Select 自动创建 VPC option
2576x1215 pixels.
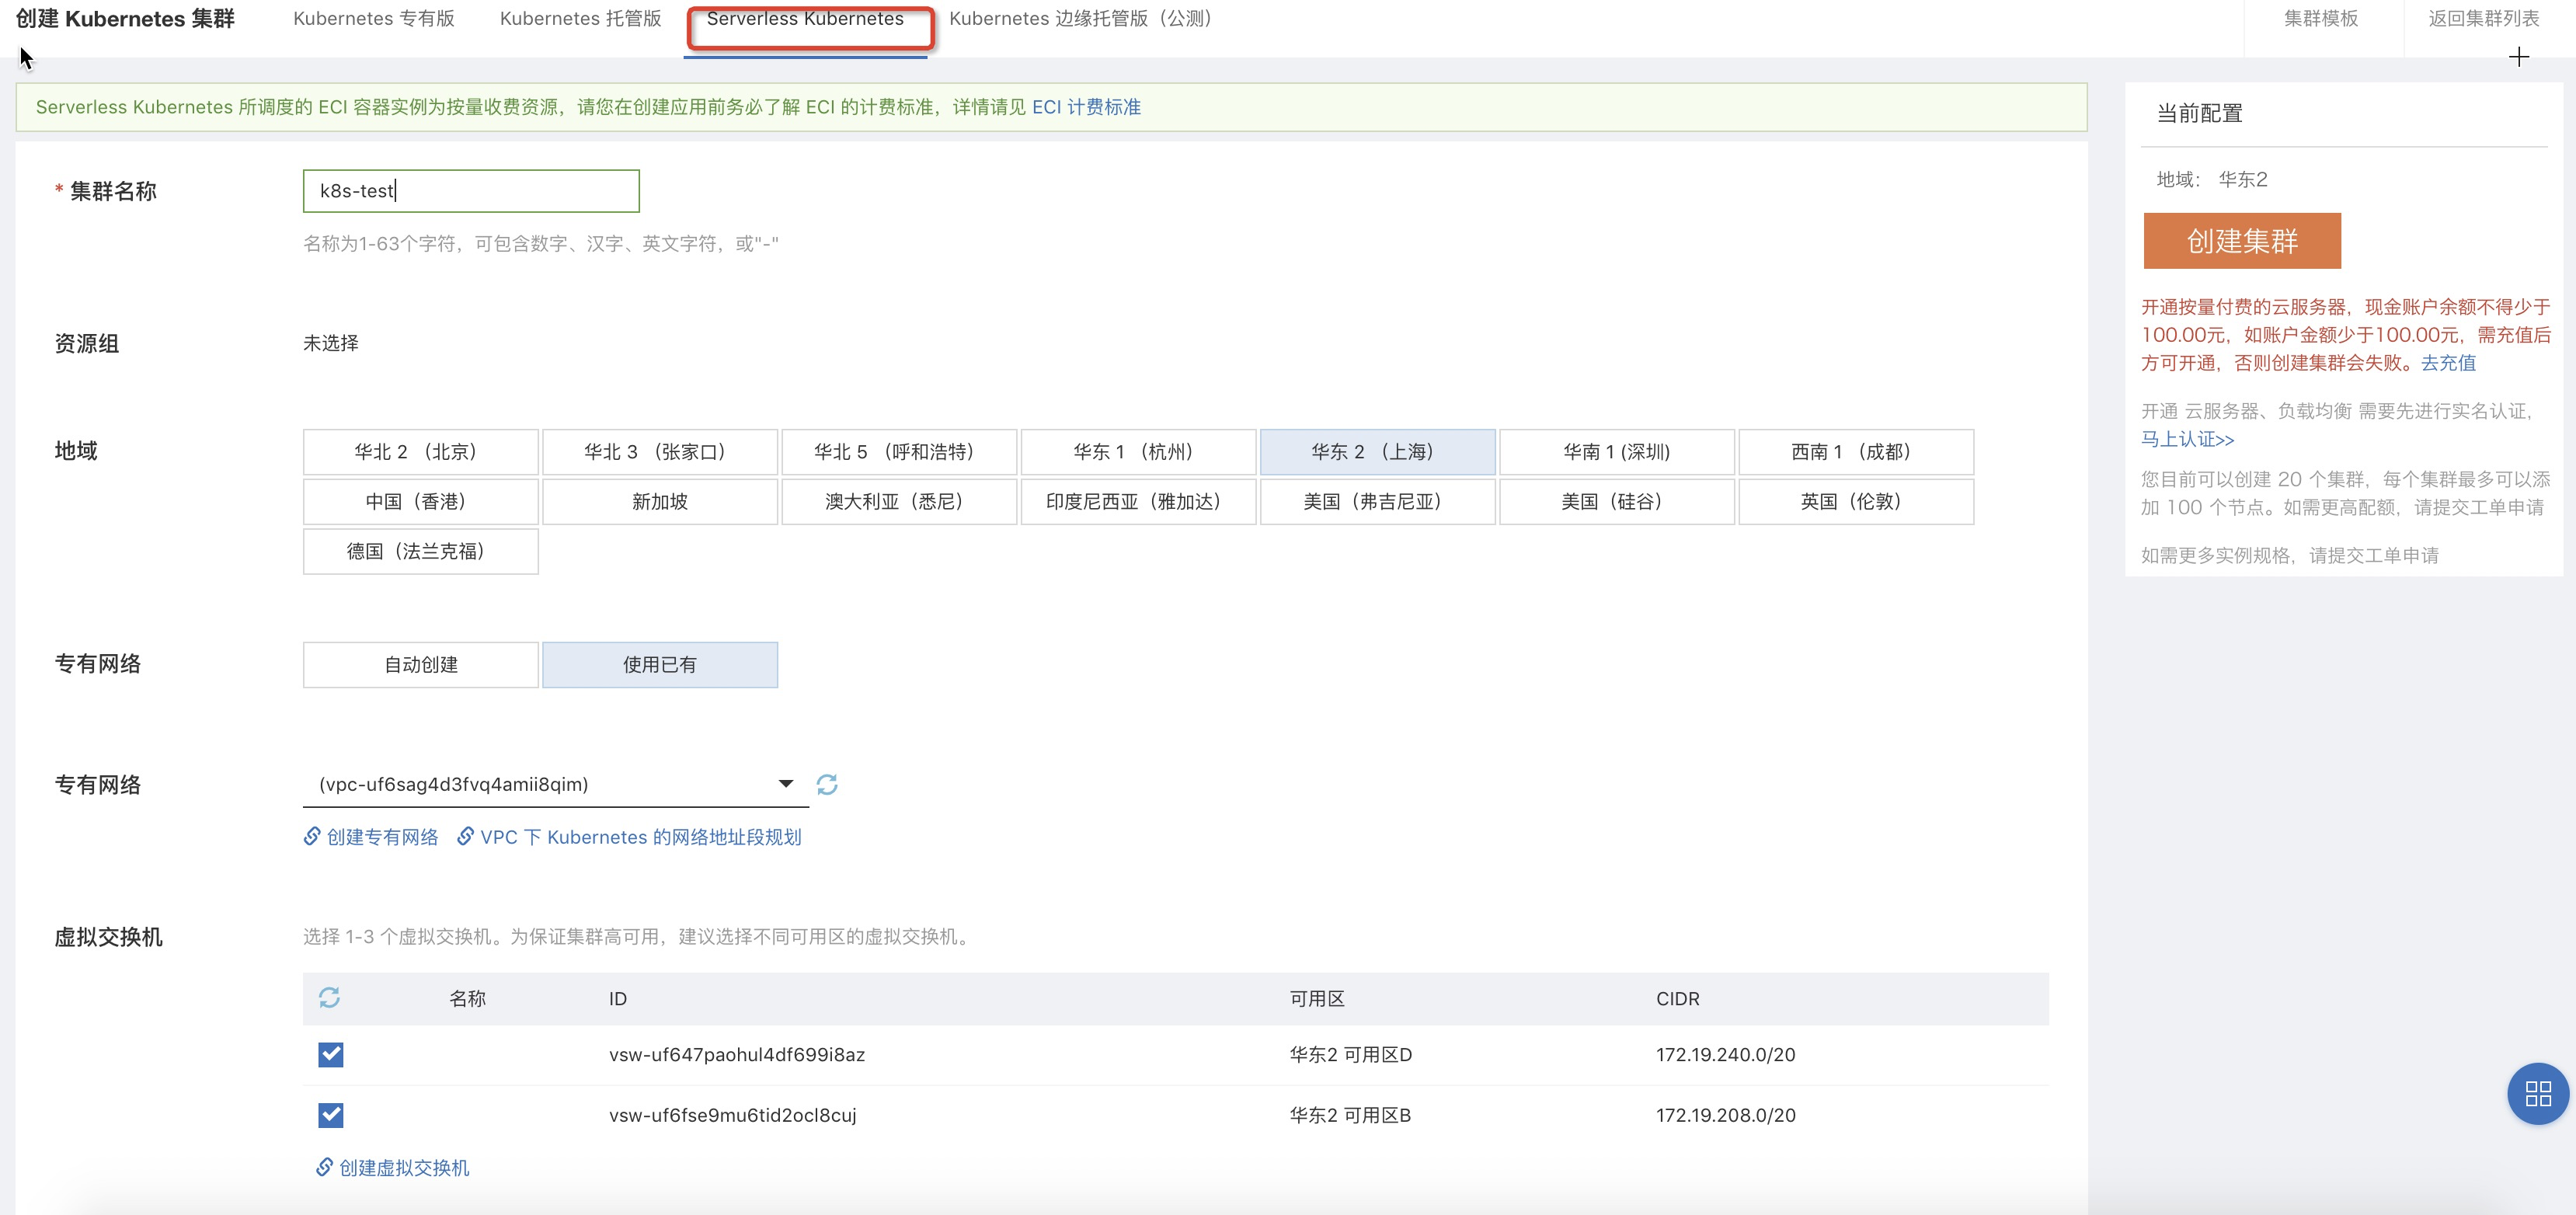(x=421, y=665)
